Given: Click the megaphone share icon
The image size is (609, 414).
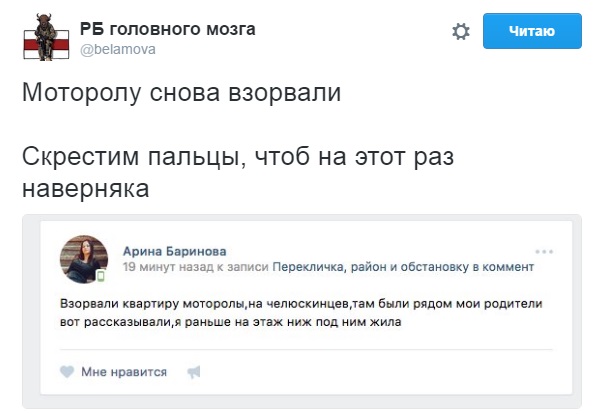Looking at the screenshot, I should click(193, 372).
